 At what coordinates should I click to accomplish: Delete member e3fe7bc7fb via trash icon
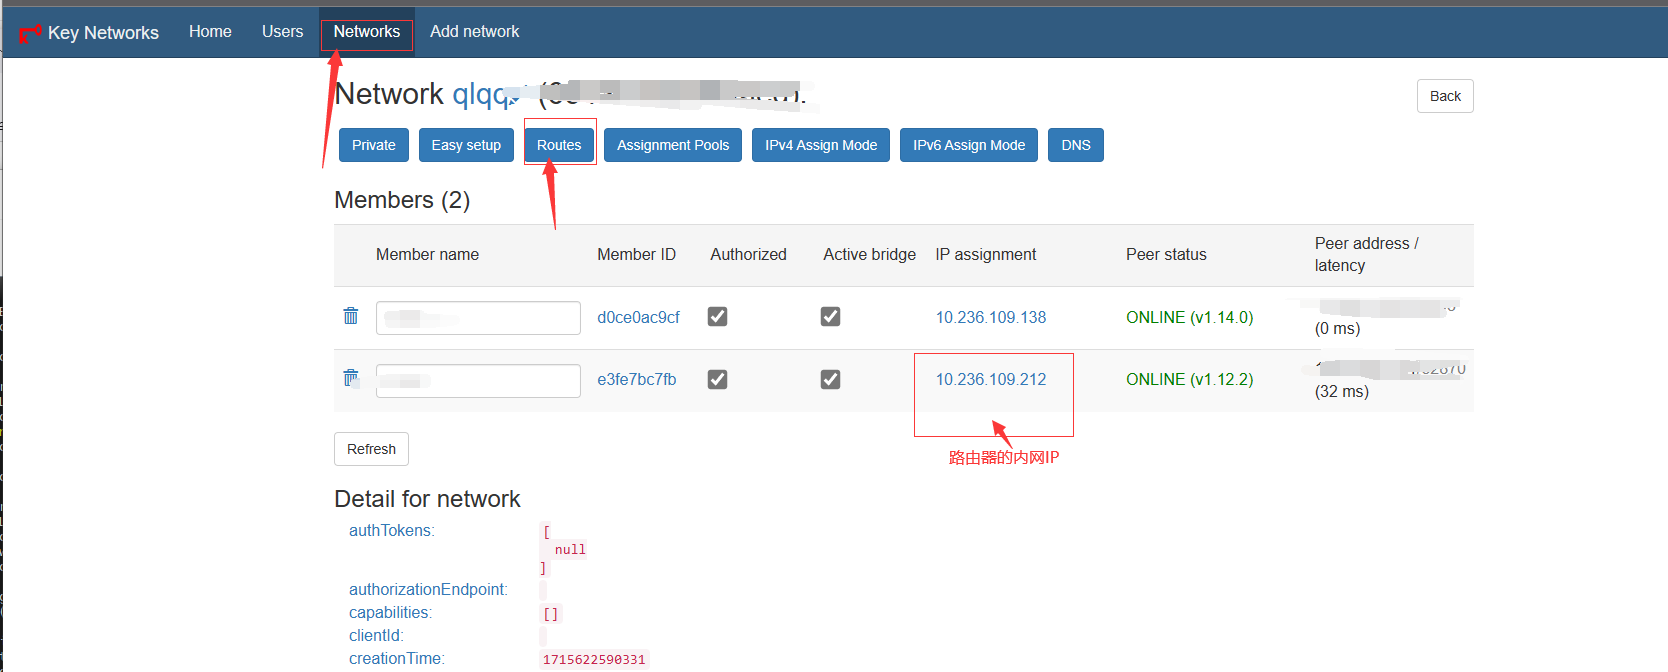351,378
